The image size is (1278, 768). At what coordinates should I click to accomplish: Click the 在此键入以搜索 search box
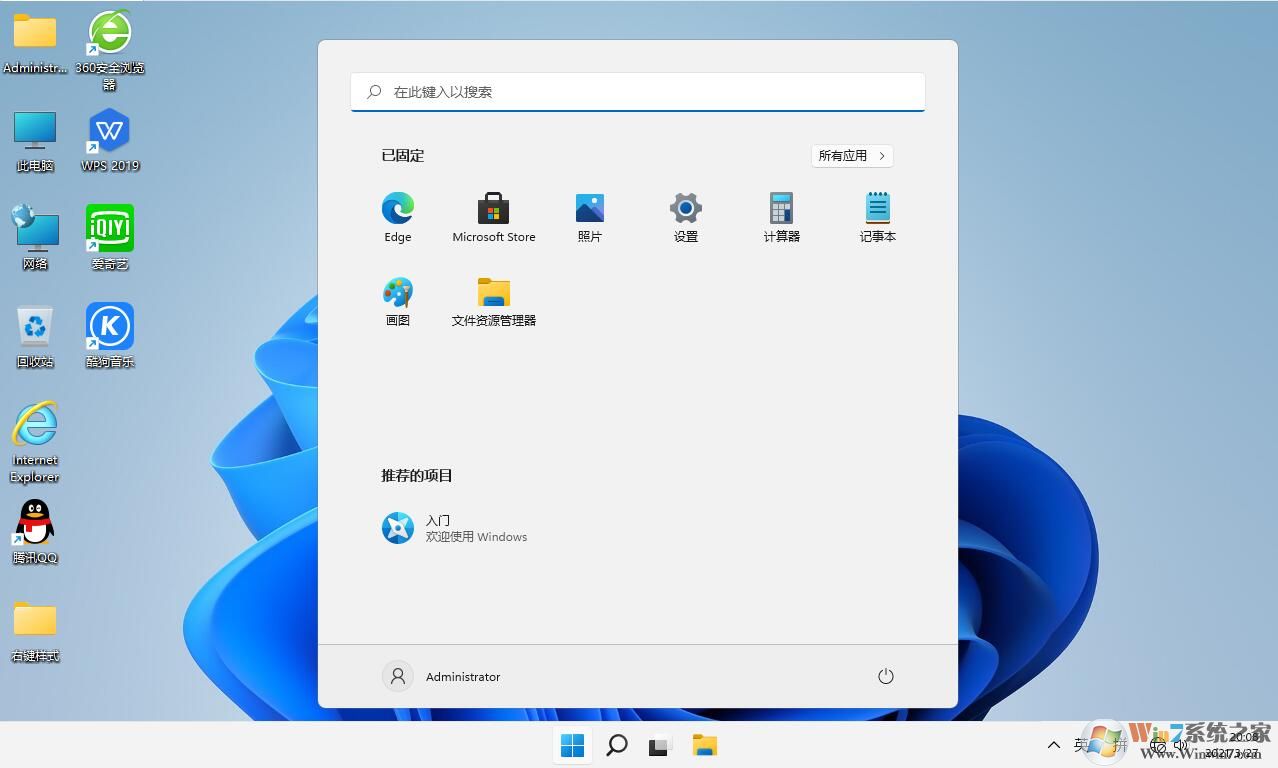pyautogui.click(x=638, y=91)
